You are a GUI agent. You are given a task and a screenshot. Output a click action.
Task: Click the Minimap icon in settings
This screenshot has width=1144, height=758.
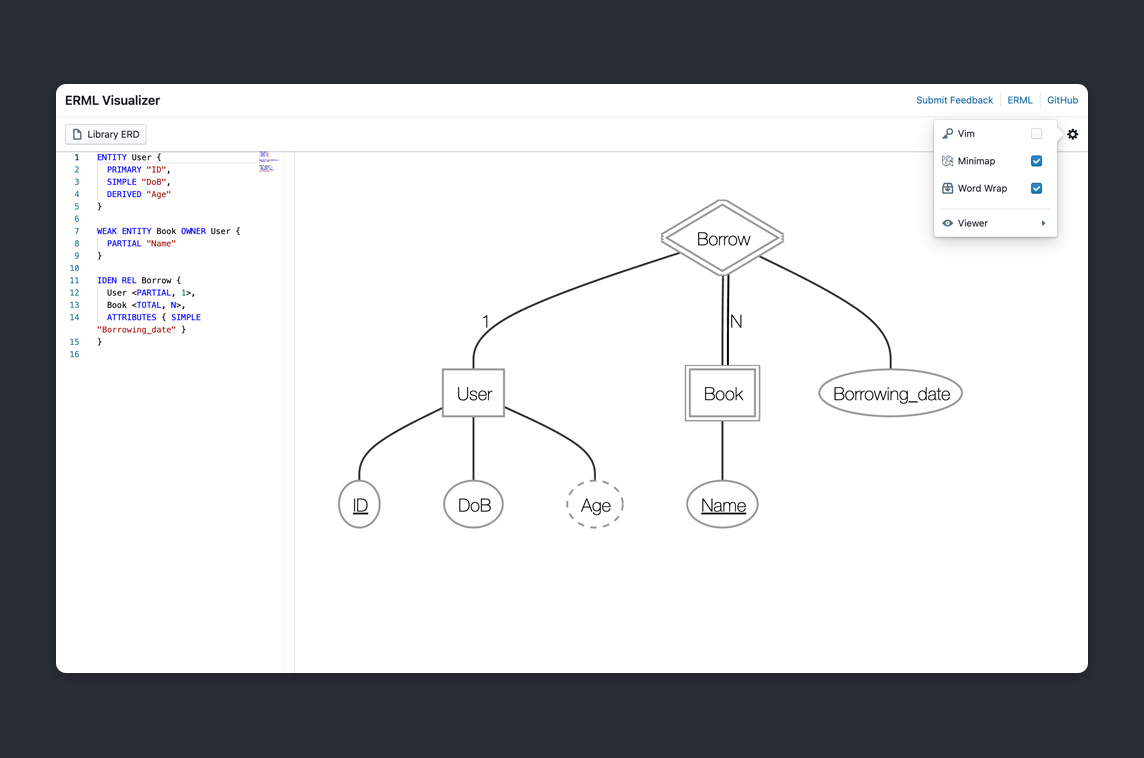coord(948,161)
